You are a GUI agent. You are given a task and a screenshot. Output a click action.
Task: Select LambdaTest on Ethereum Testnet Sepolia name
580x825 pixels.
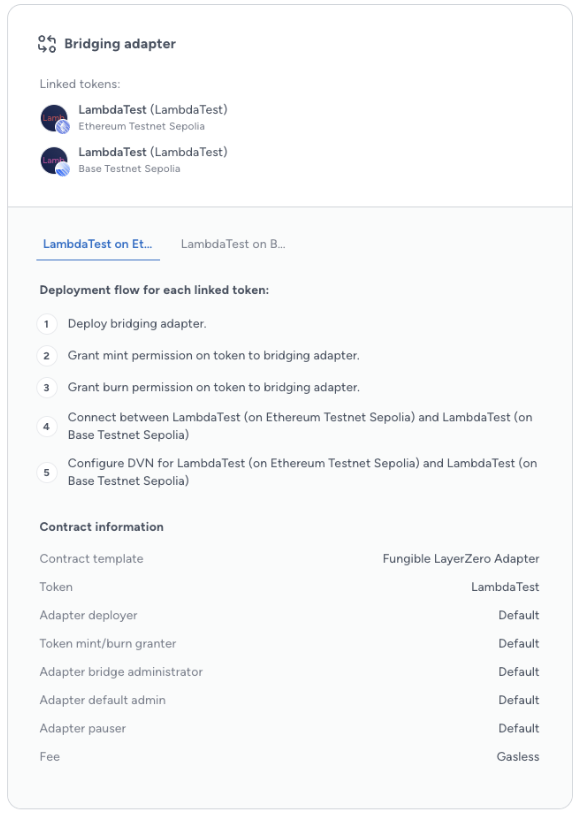pos(153,109)
